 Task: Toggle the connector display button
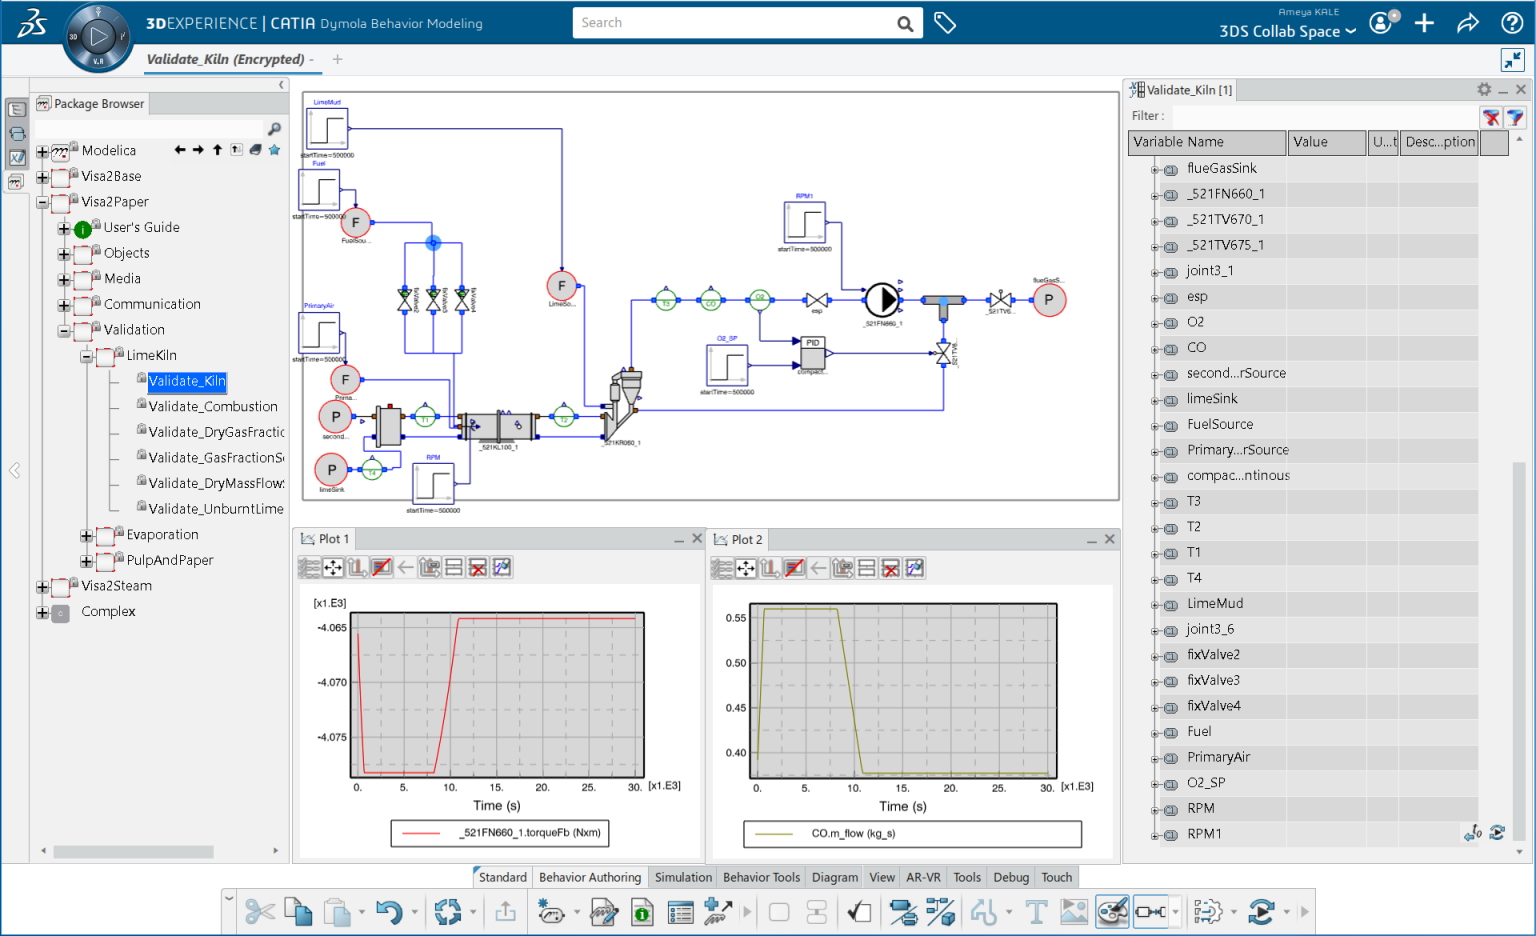pos(1150,911)
